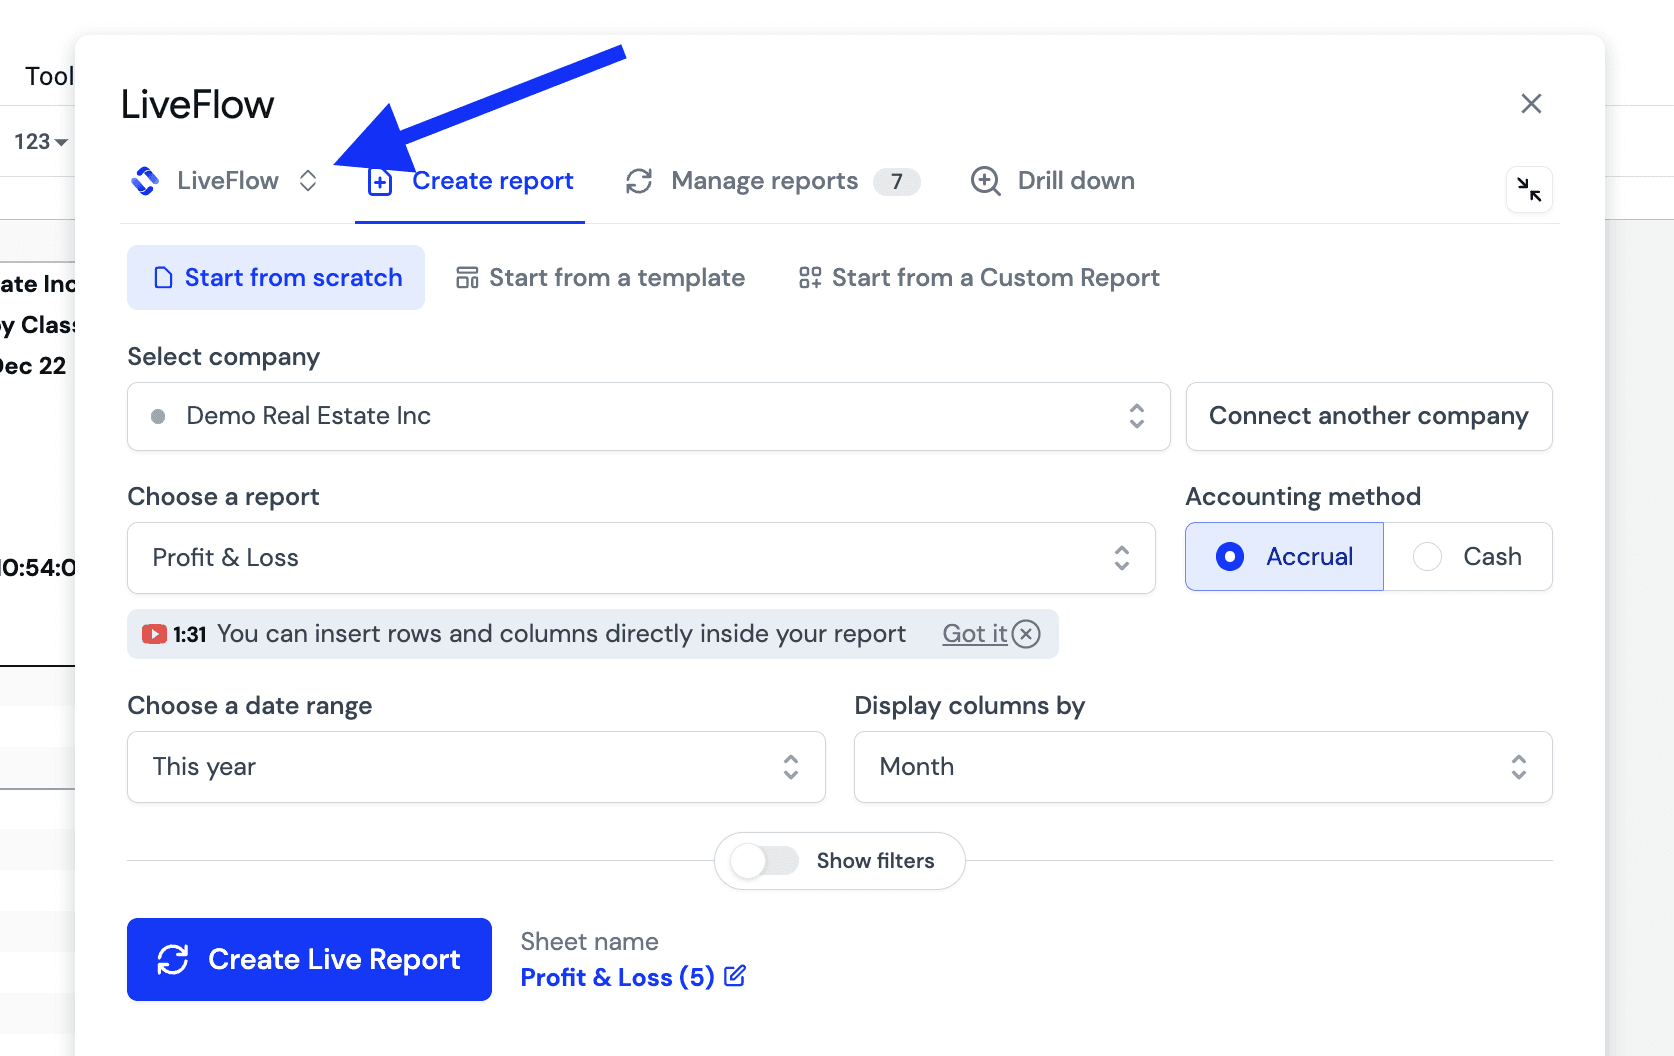
Task: Open the Create report tab
Action: [470, 181]
